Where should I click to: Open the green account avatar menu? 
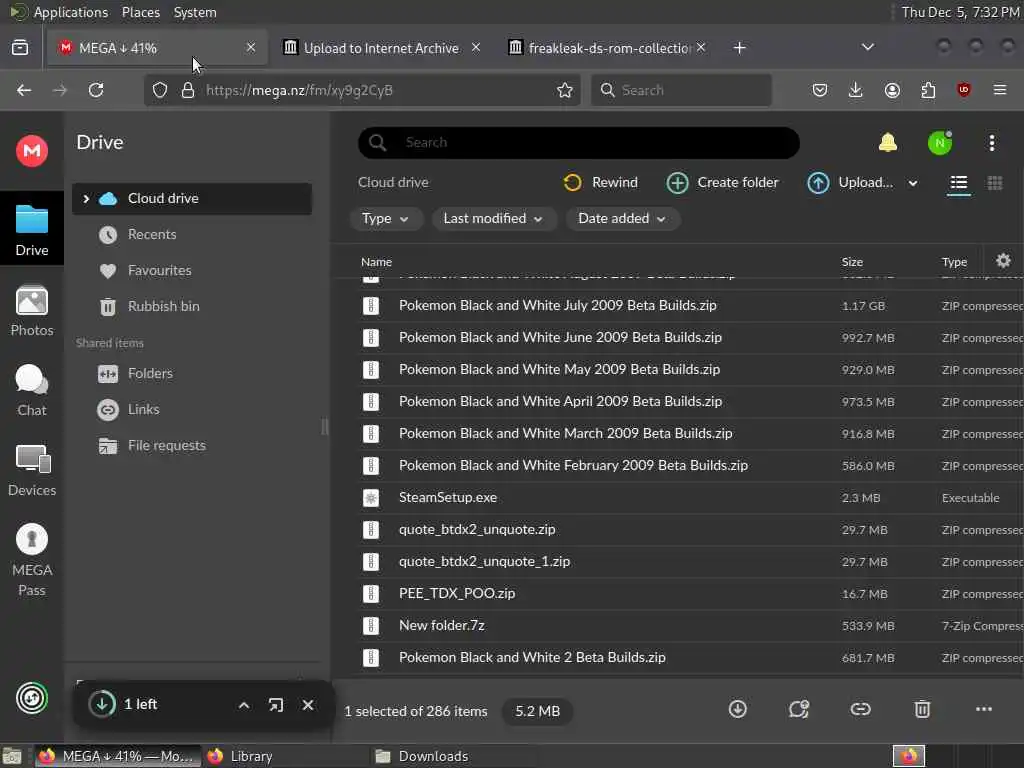tap(940, 143)
